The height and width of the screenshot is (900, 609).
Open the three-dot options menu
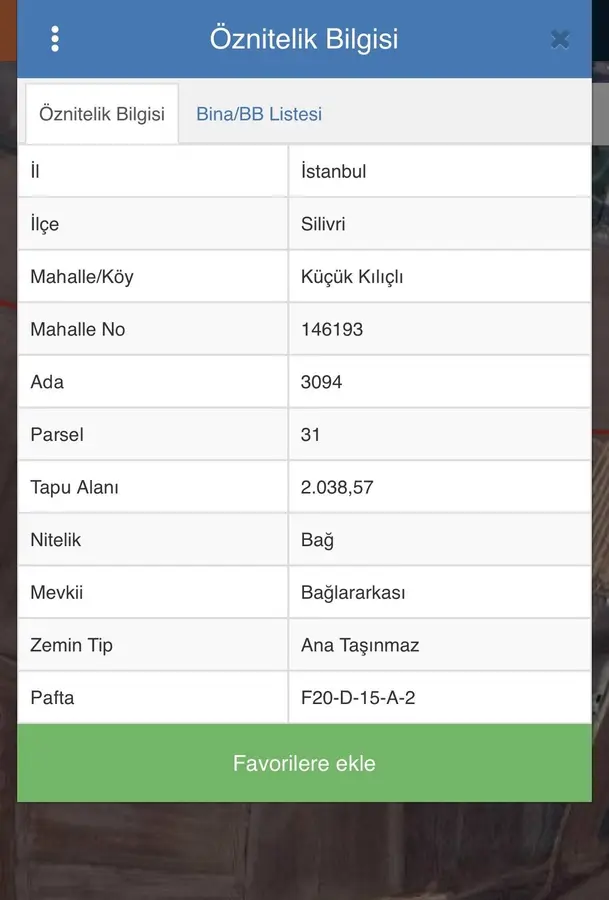tap(55, 39)
